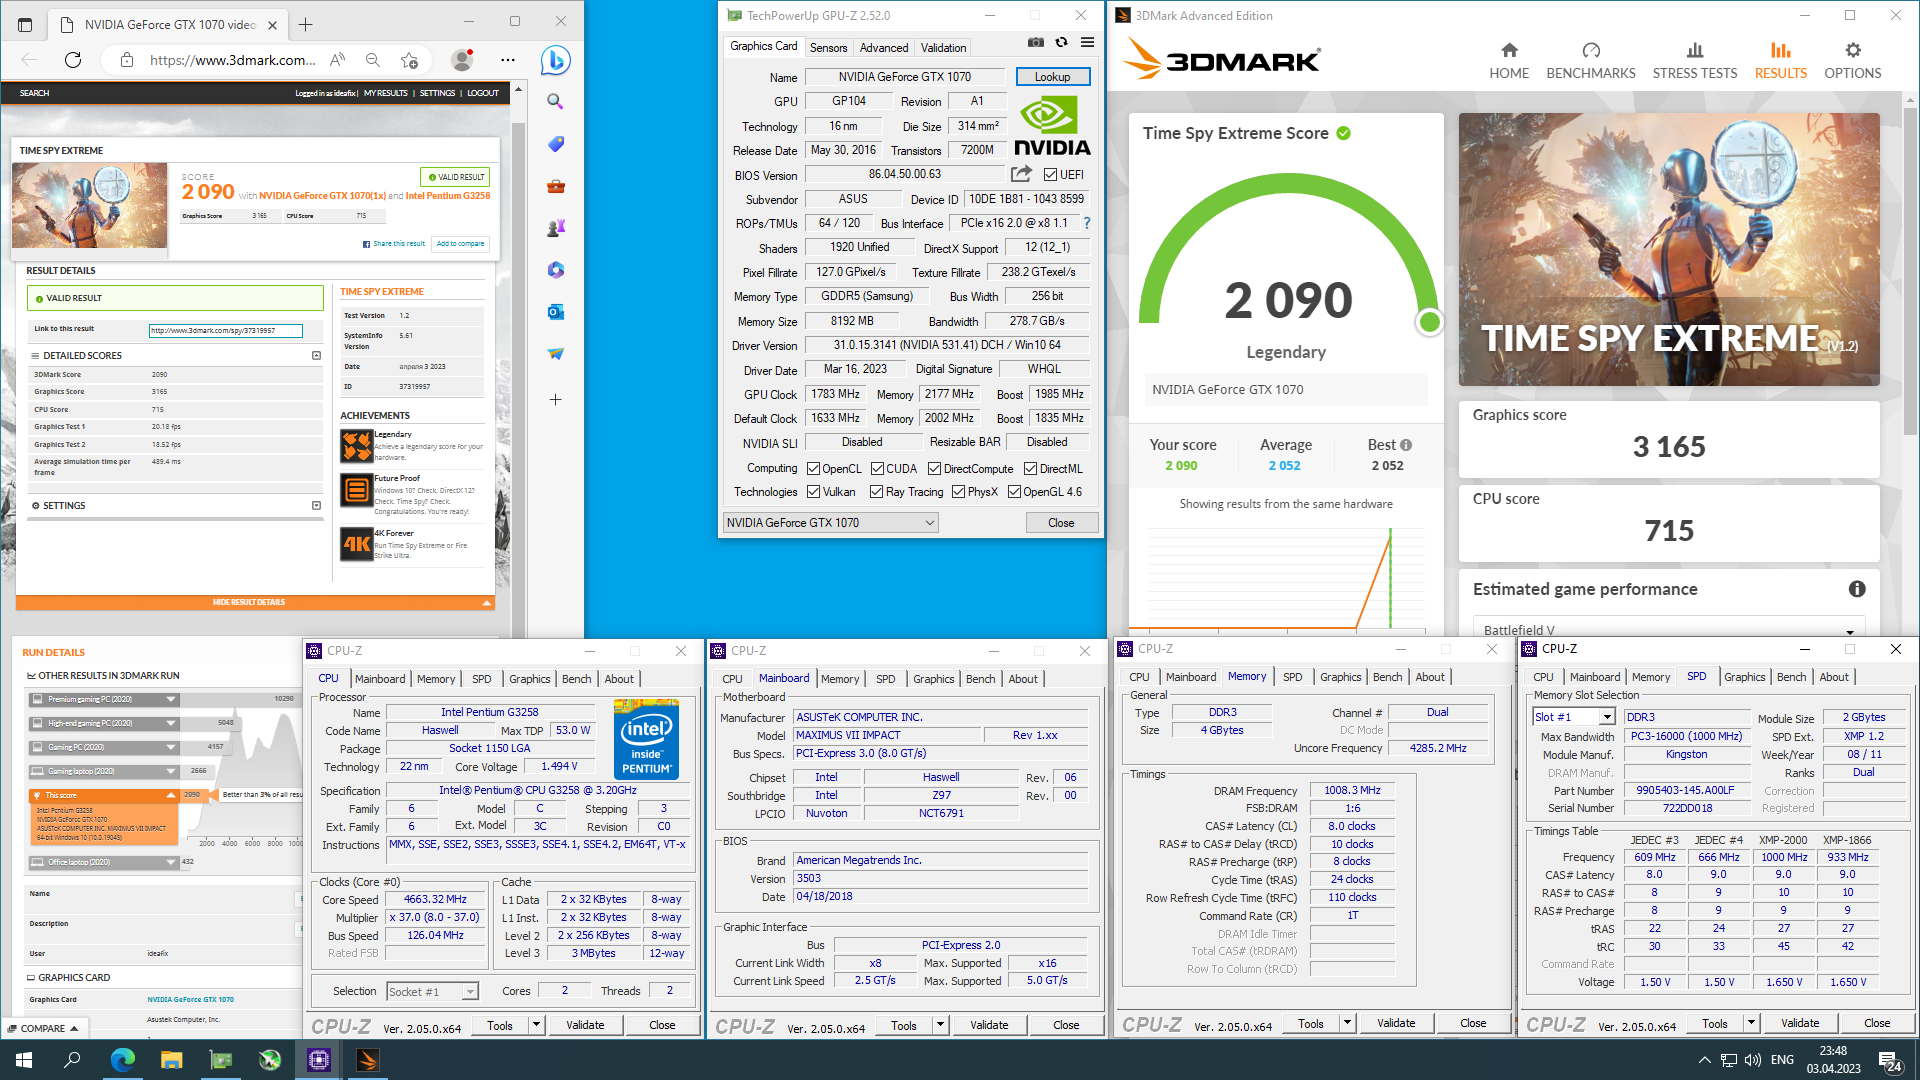Viewport: 1920px width, 1080px height.
Task: Toggle the DirectML checkbox
Action: tap(1030, 469)
